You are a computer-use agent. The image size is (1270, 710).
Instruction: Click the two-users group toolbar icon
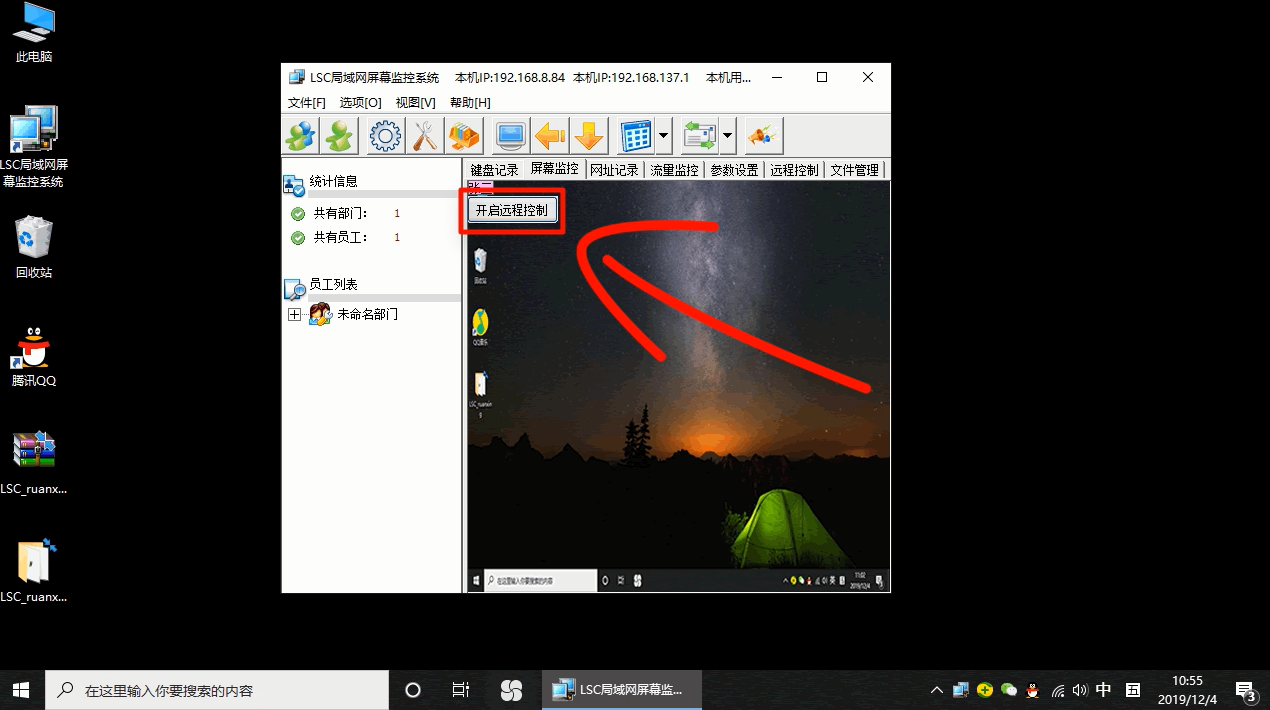[x=300, y=134]
